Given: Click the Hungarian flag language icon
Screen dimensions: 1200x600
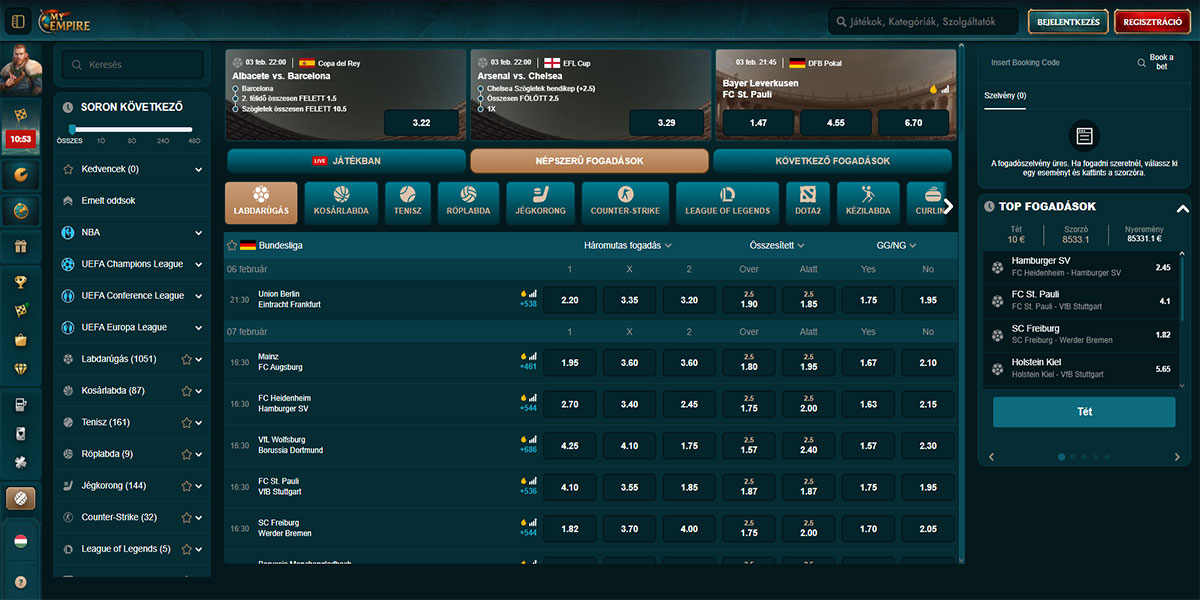Looking at the screenshot, I should coord(20,541).
